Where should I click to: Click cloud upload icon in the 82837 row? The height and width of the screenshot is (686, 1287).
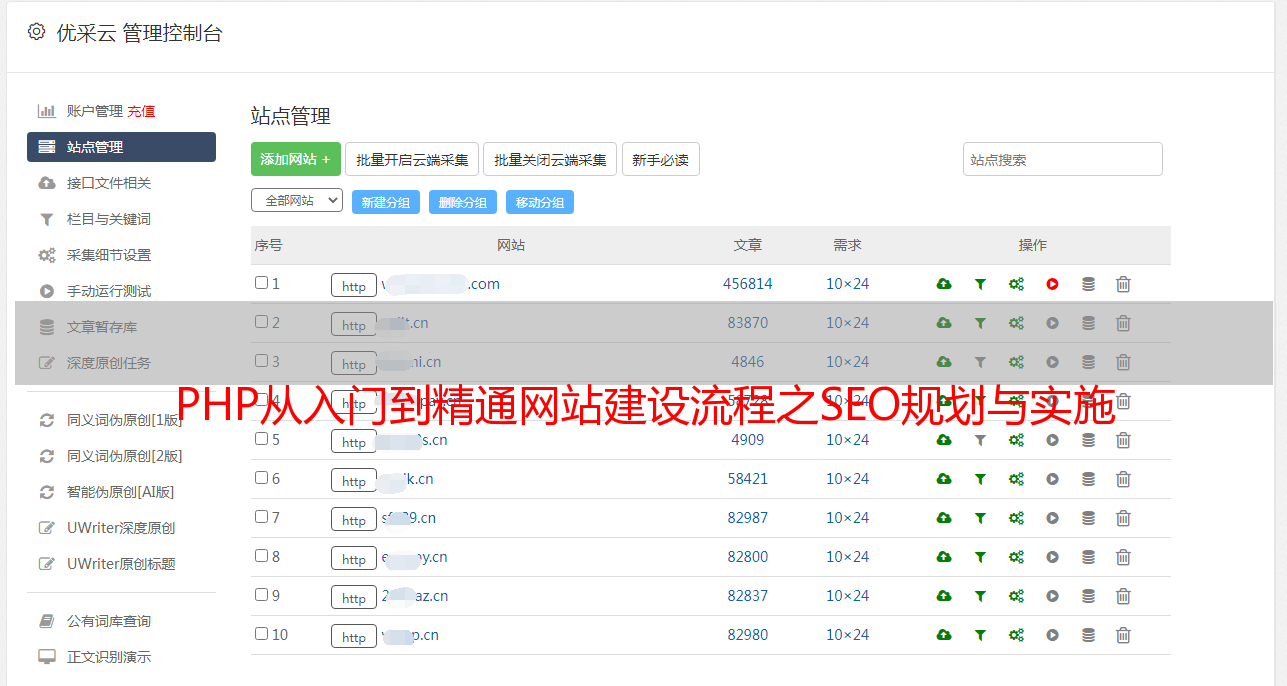(x=944, y=596)
